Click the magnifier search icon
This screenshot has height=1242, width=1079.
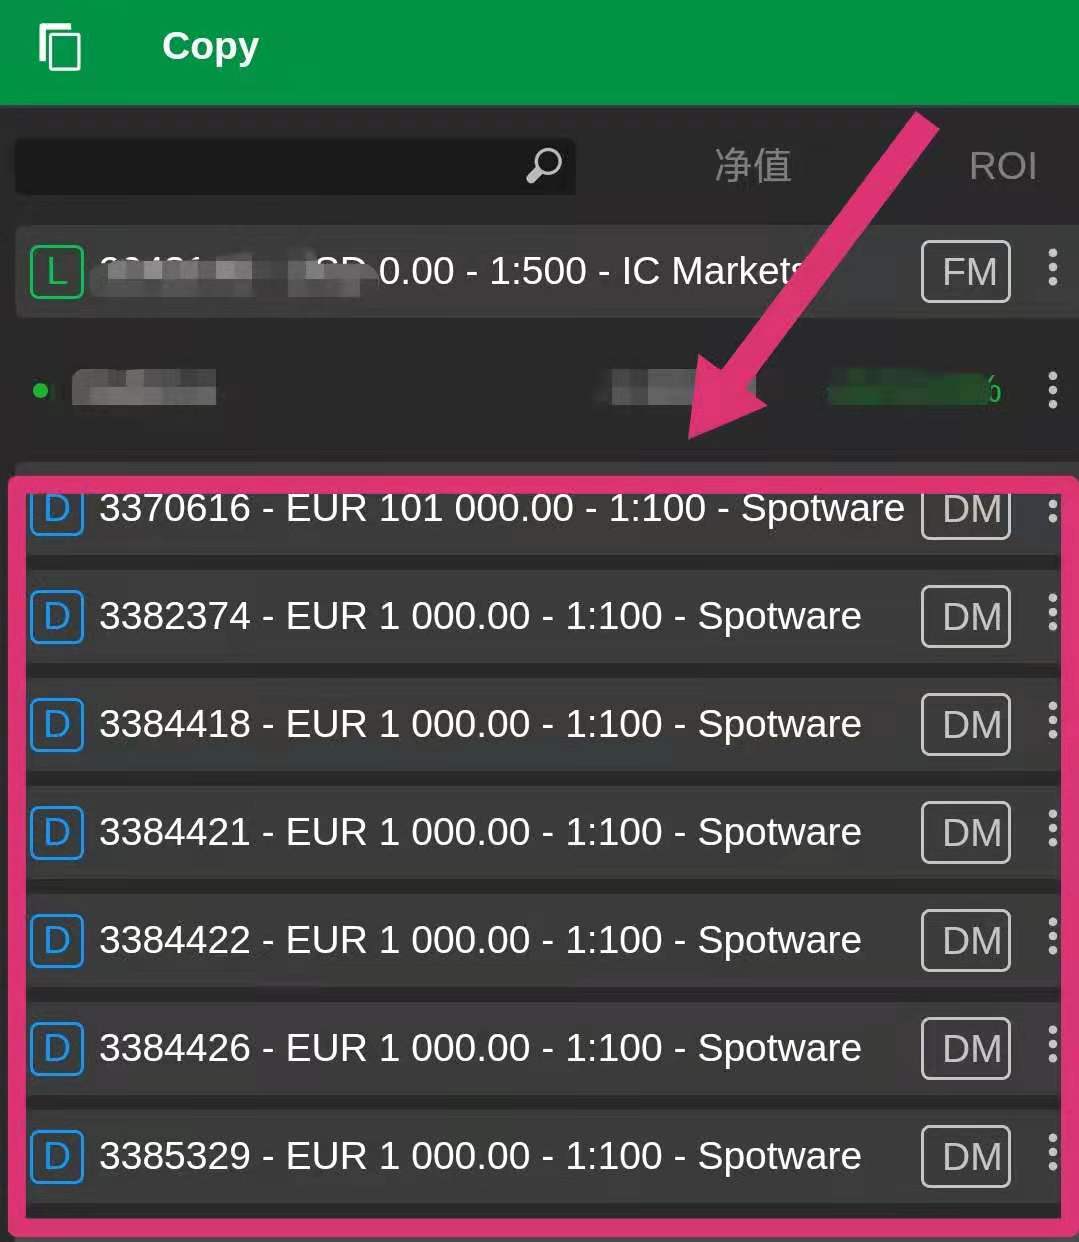pos(544,165)
